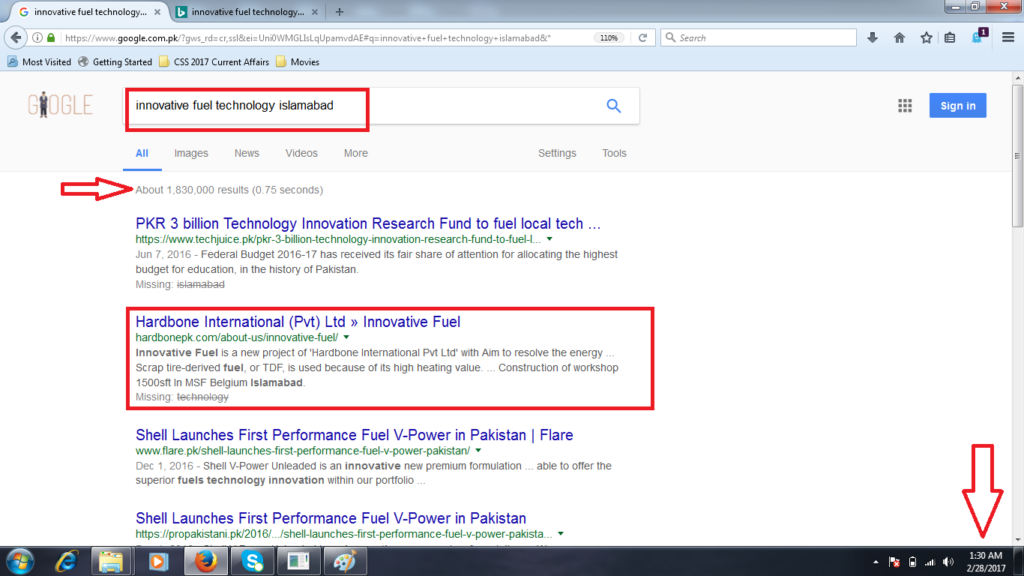Open Most Visited bookmarks folder
The height and width of the screenshot is (576, 1024).
pyautogui.click(x=39, y=62)
